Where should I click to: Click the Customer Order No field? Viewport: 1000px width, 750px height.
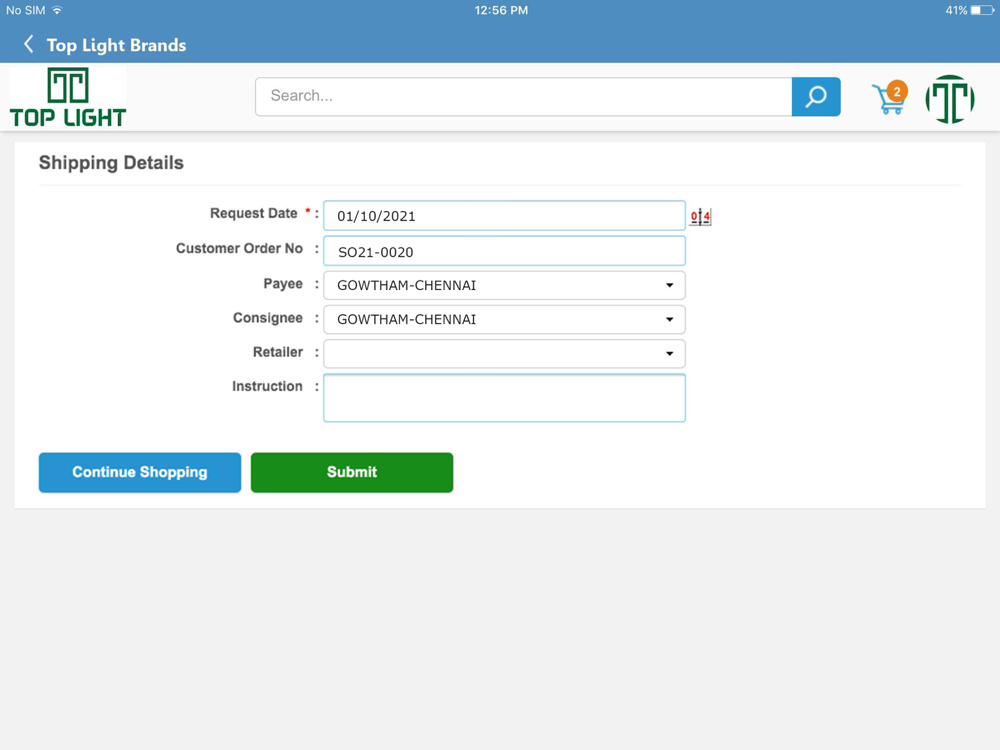(504, 251)
